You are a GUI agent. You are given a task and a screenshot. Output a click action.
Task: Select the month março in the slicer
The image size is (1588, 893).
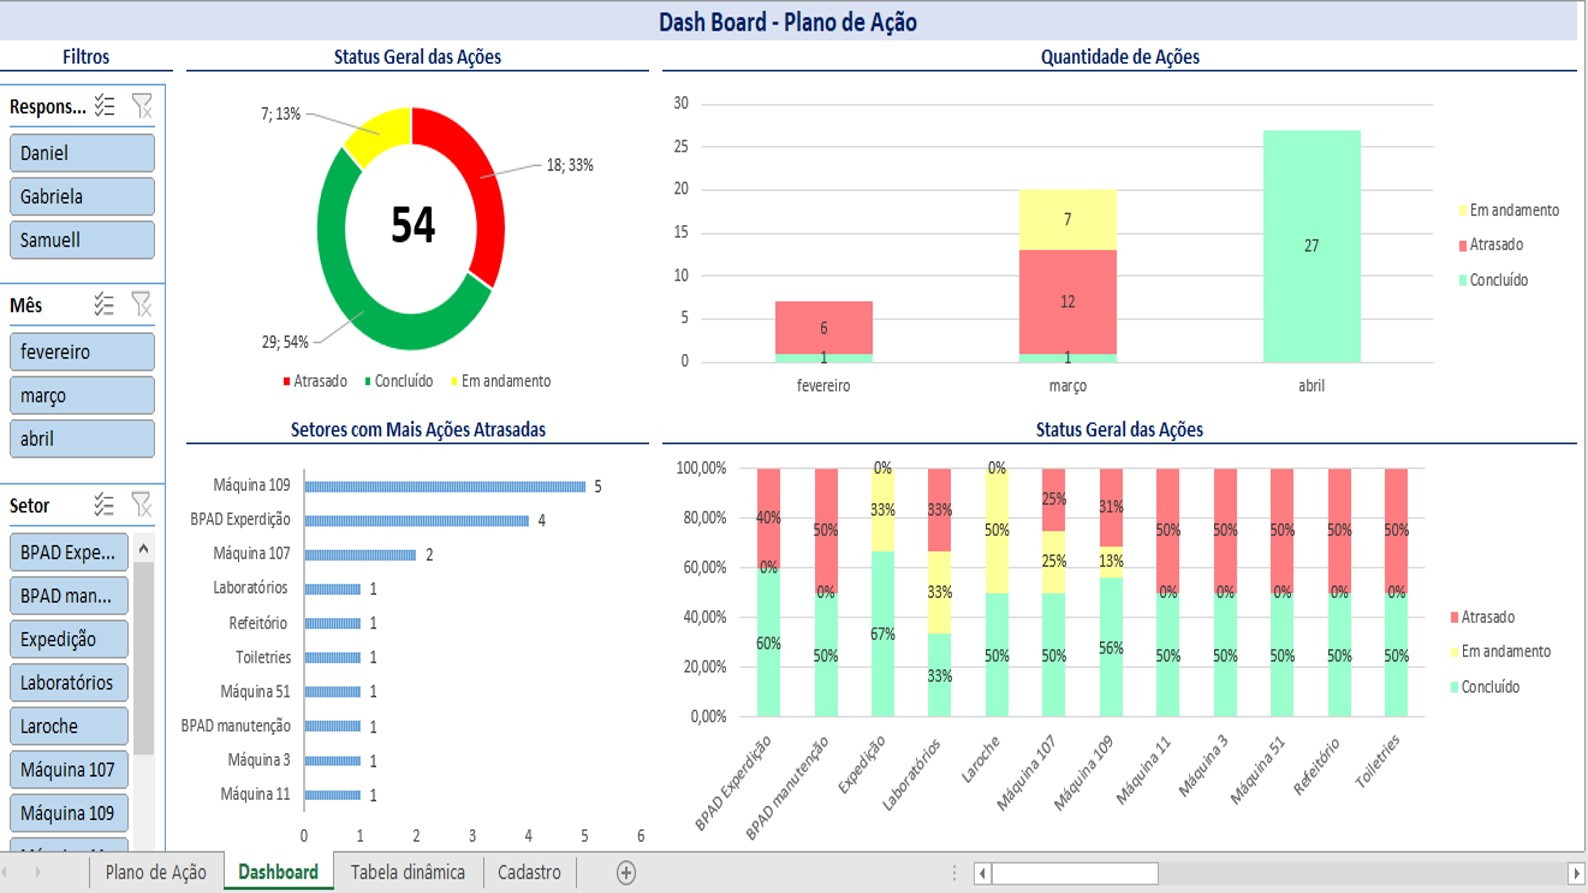tap(82, 396)
